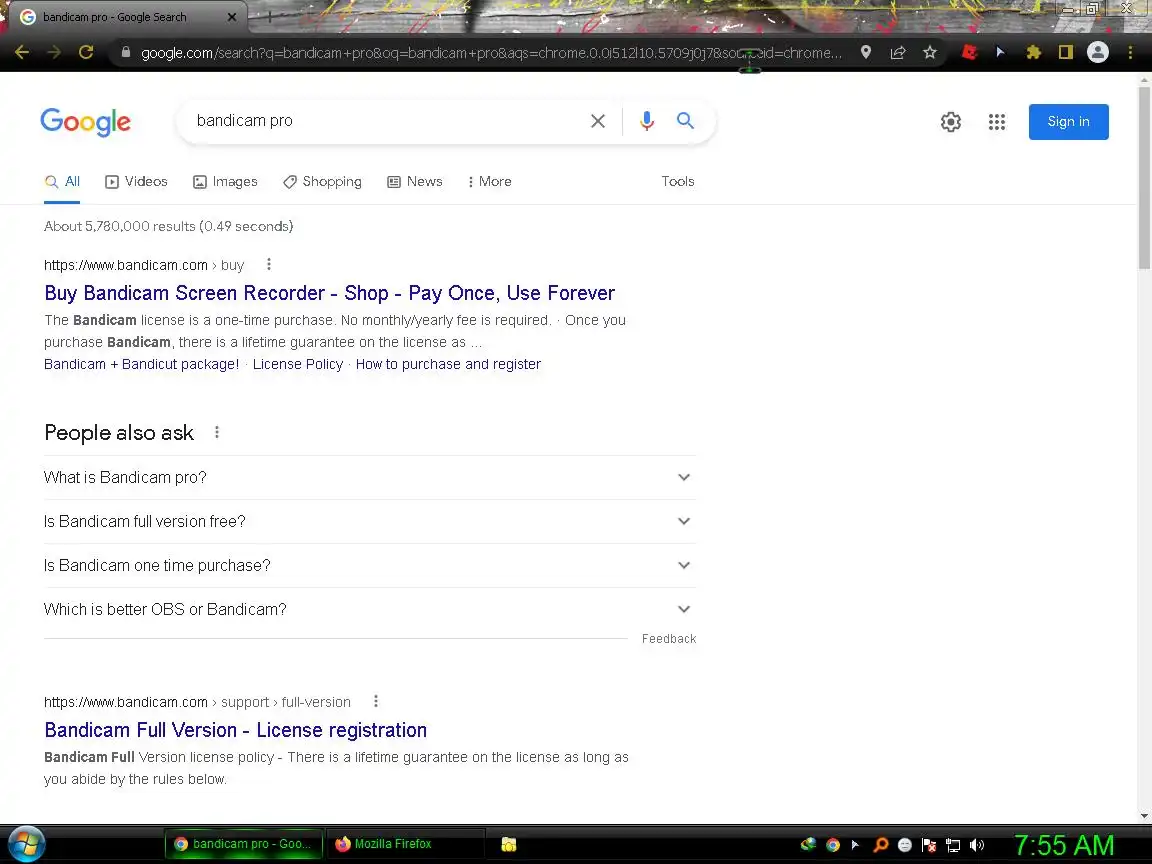Viewport: 1152px width, 864px height.
Task: Open the Chrome profile avatar
Action: pos(1098,52)
